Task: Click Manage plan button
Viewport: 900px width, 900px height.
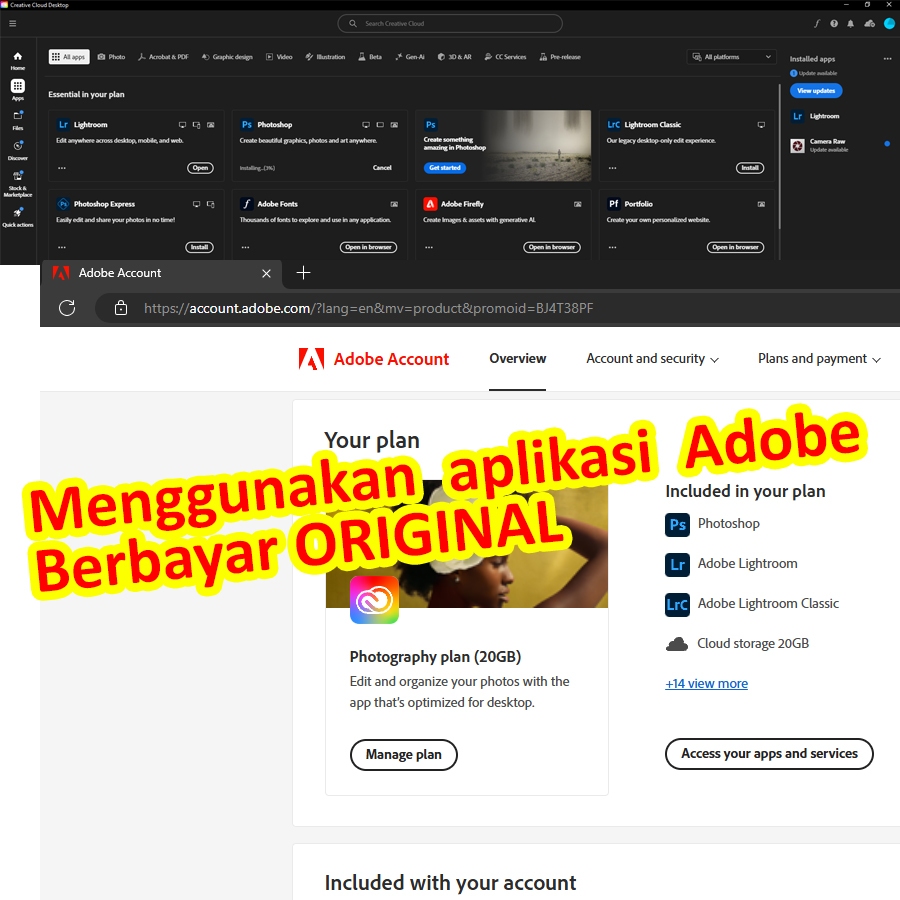Action: pyautogui.click(x=404, y=755)
